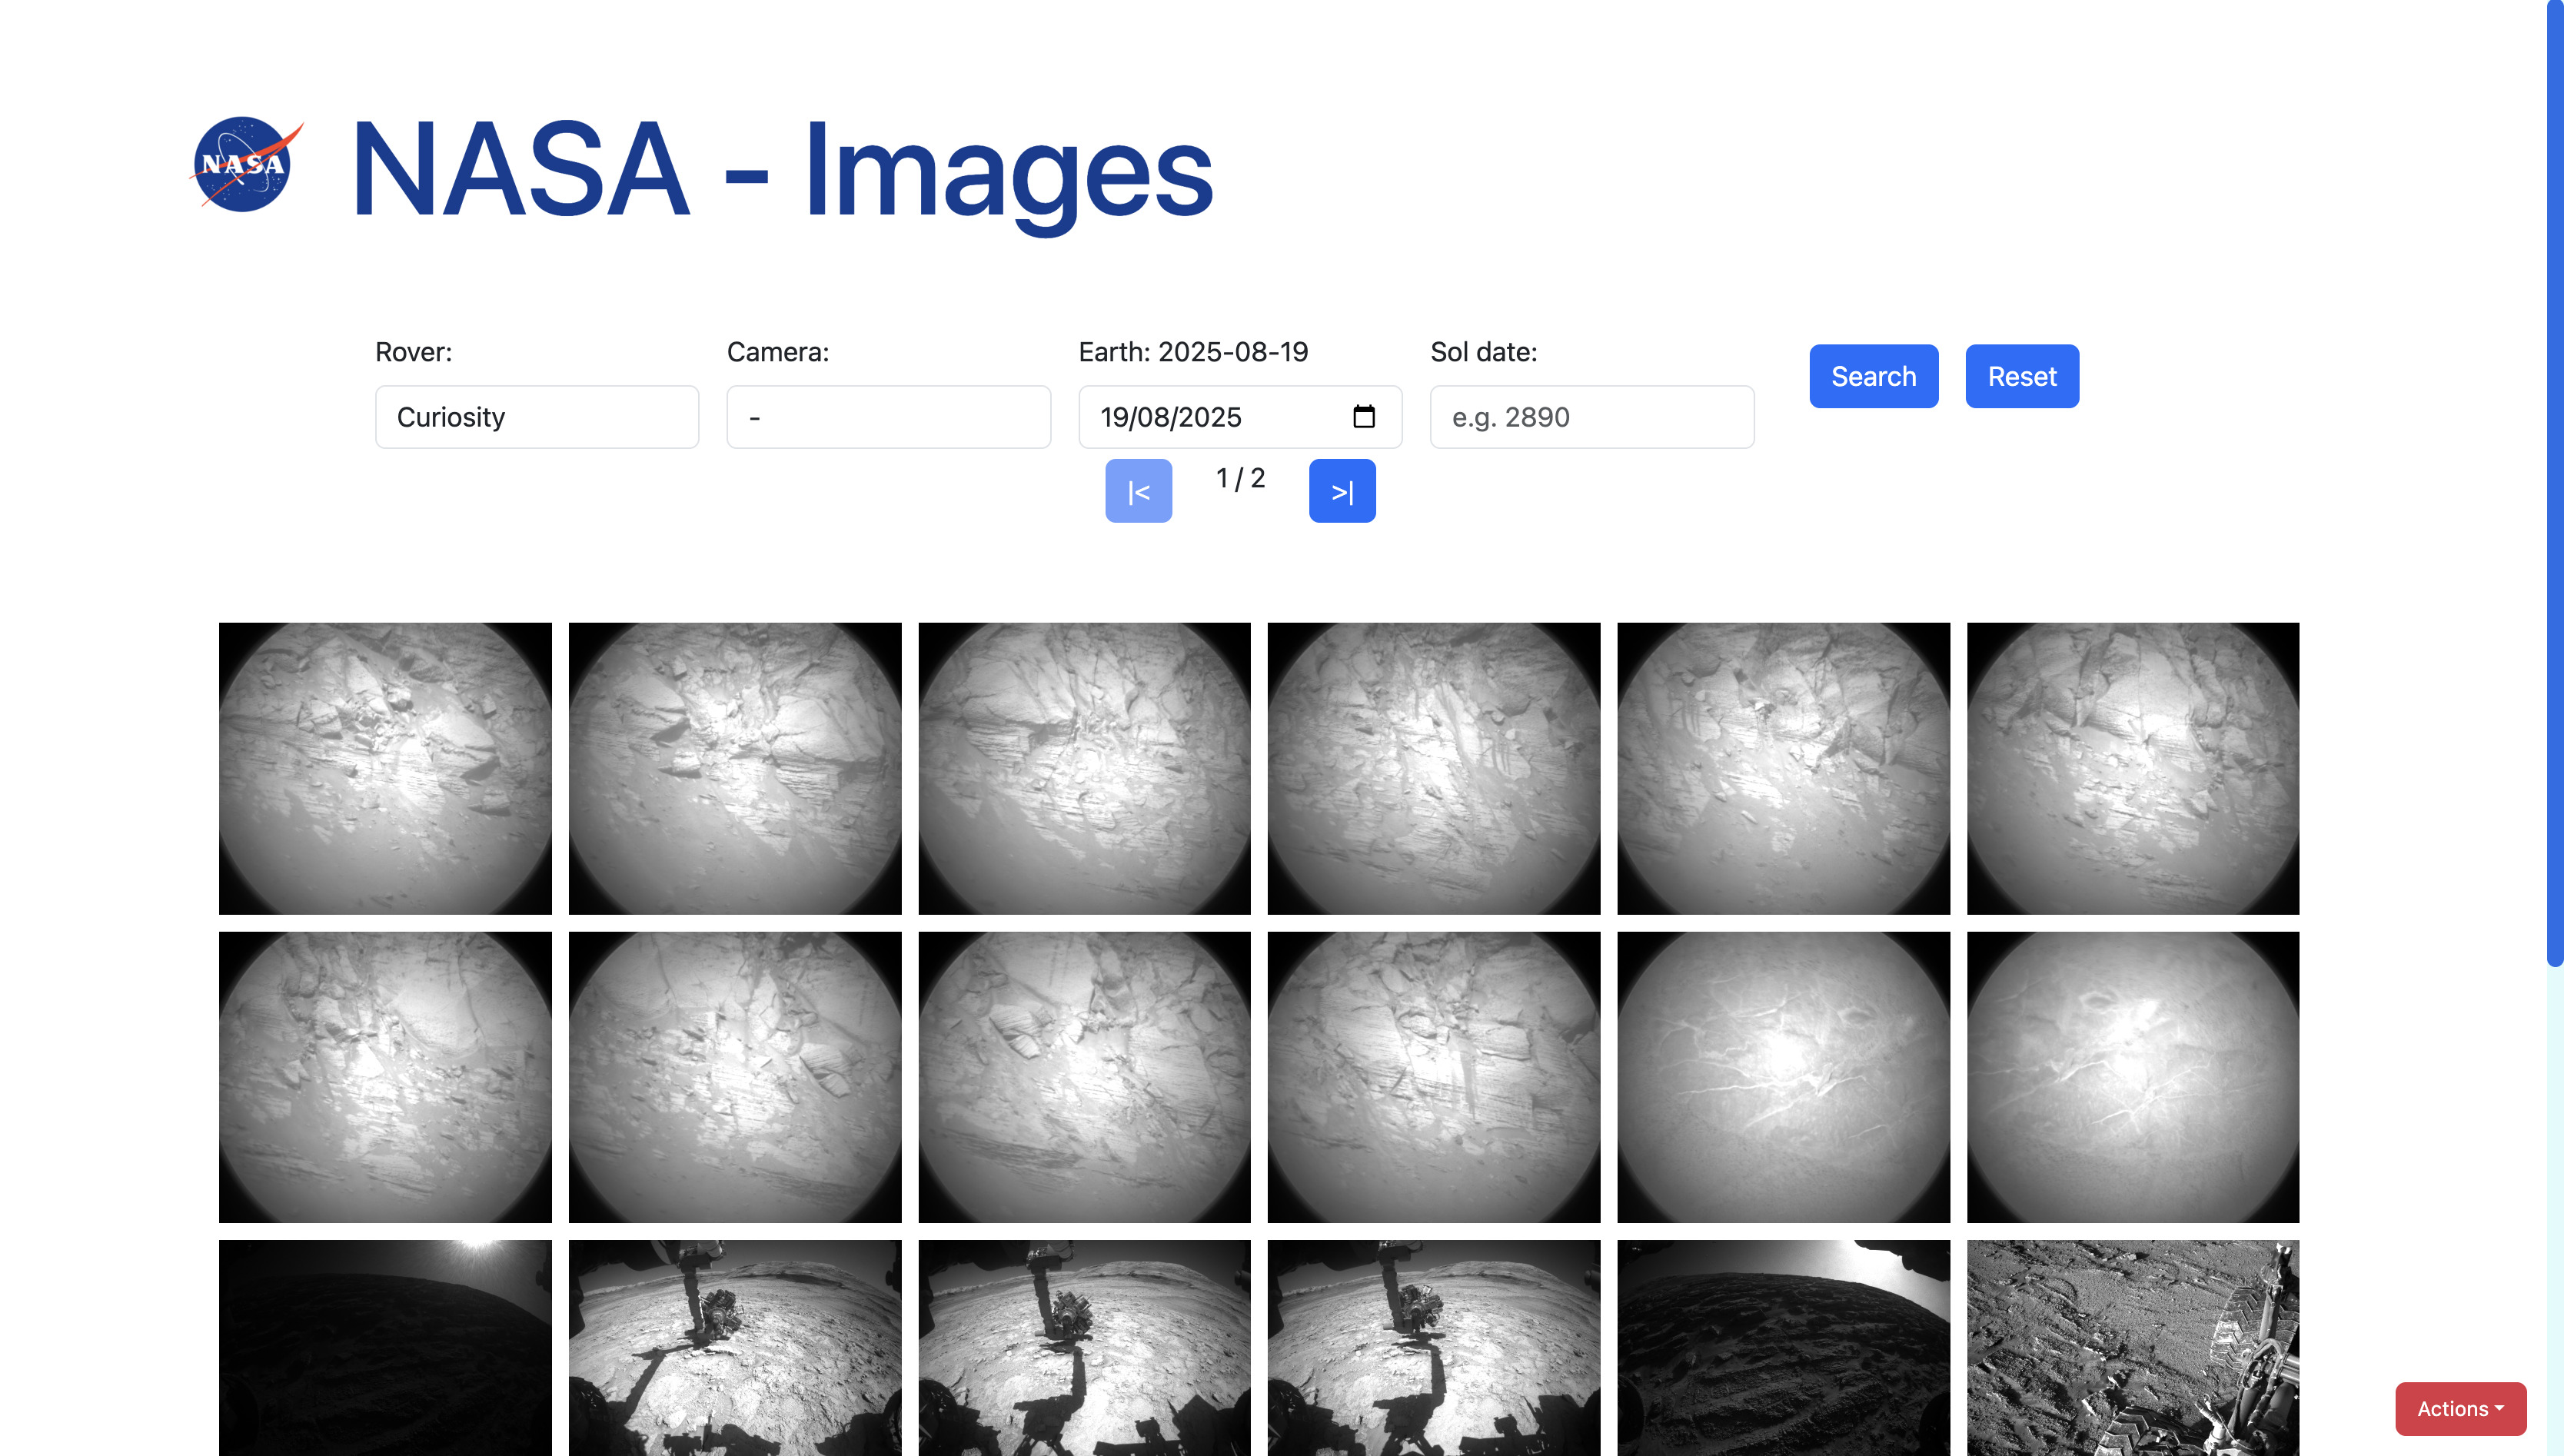Open the rover arm shadow image thumbnail
This screenshot has height=1456, width=2564.
pyautogui.click(x=735, y=1350)
